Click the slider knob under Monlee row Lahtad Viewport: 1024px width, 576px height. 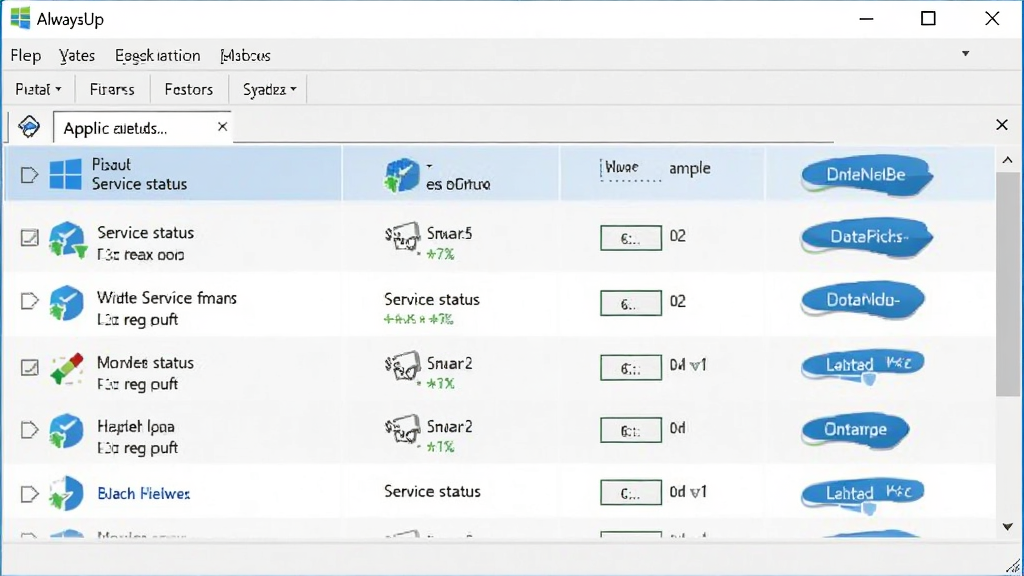[x=869, y=378]
